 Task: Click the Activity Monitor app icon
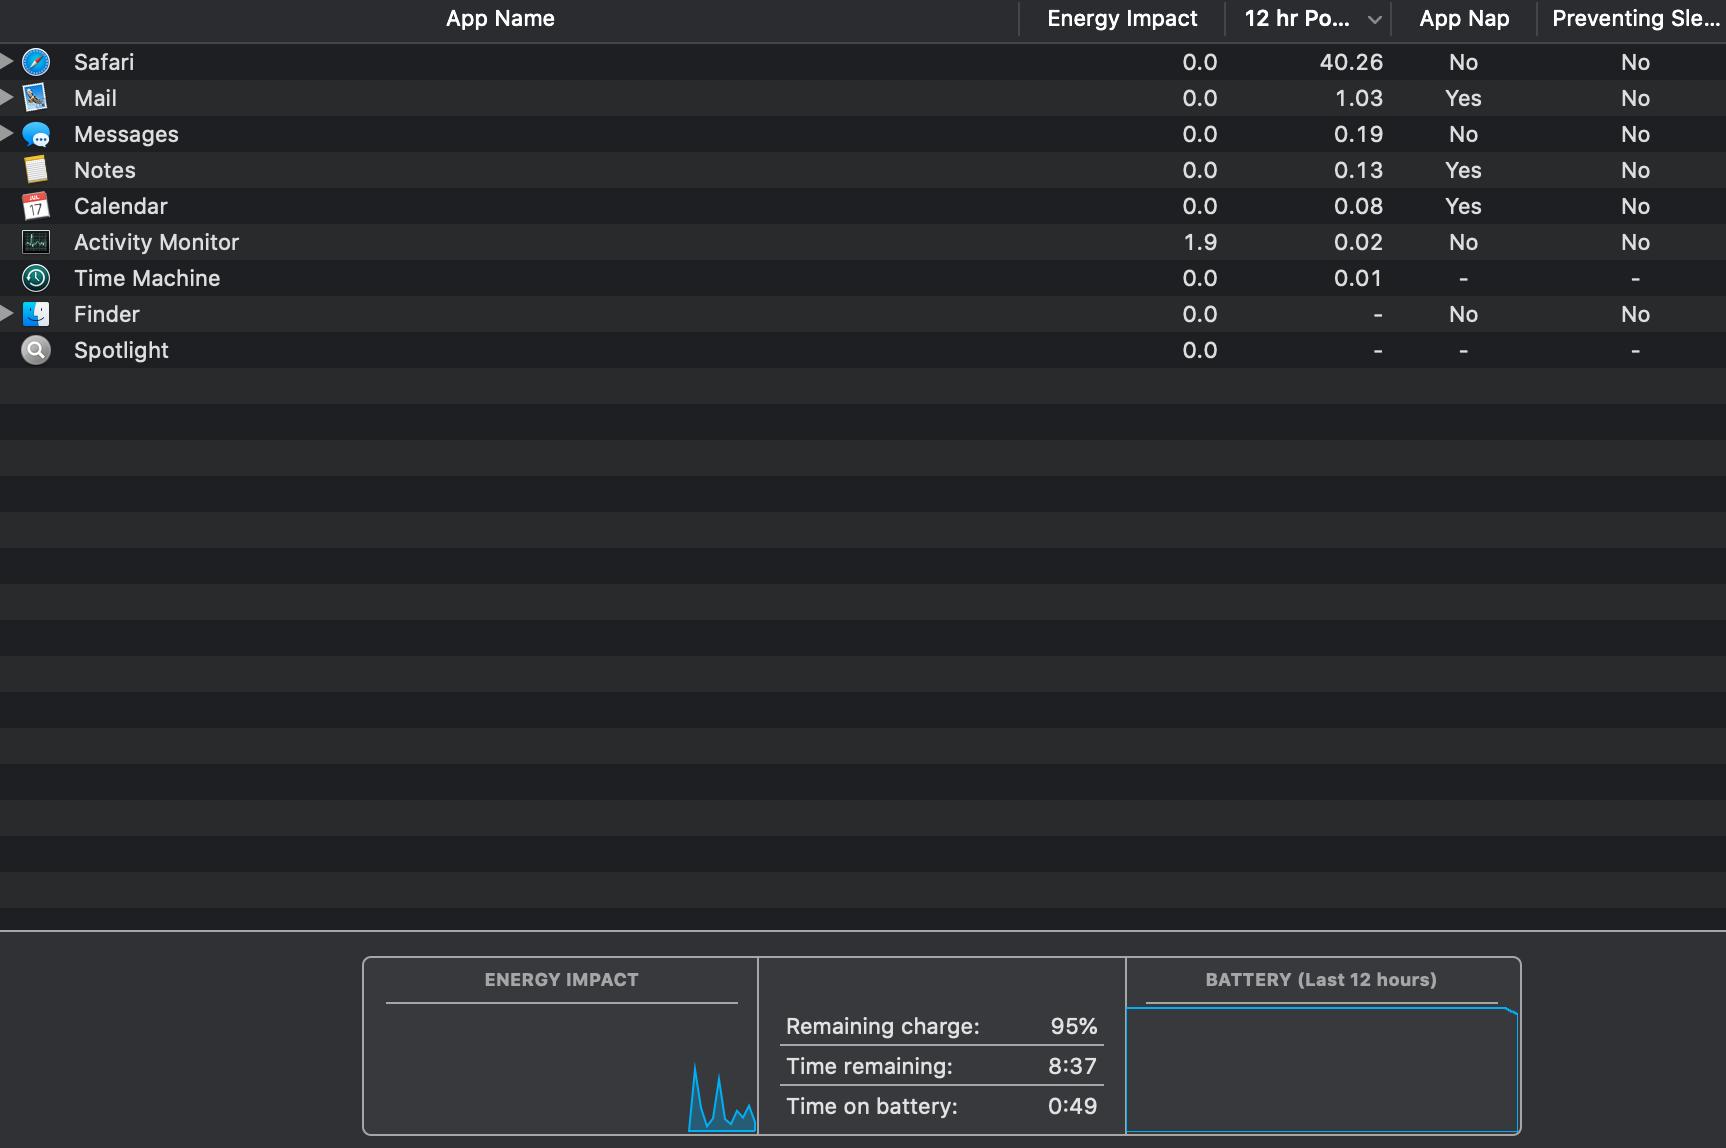(36, 242)
